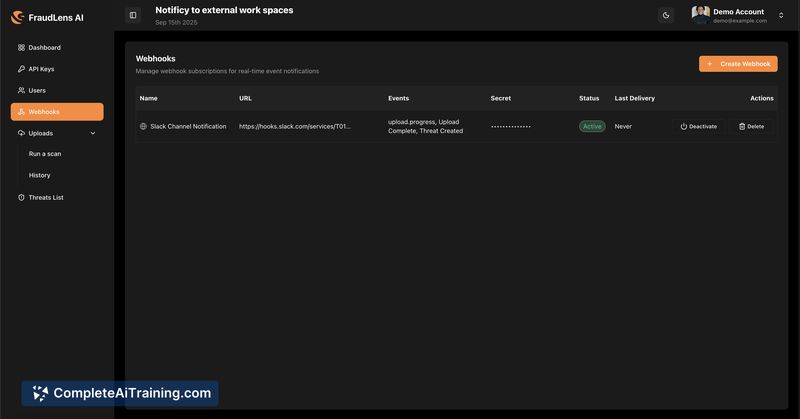Click the Never last delivery value
This screenshot has width=800, height=419.
point(623,127)
